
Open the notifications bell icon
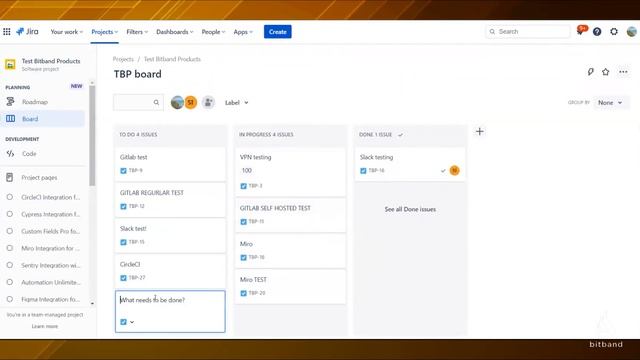(x=580, y=31)
